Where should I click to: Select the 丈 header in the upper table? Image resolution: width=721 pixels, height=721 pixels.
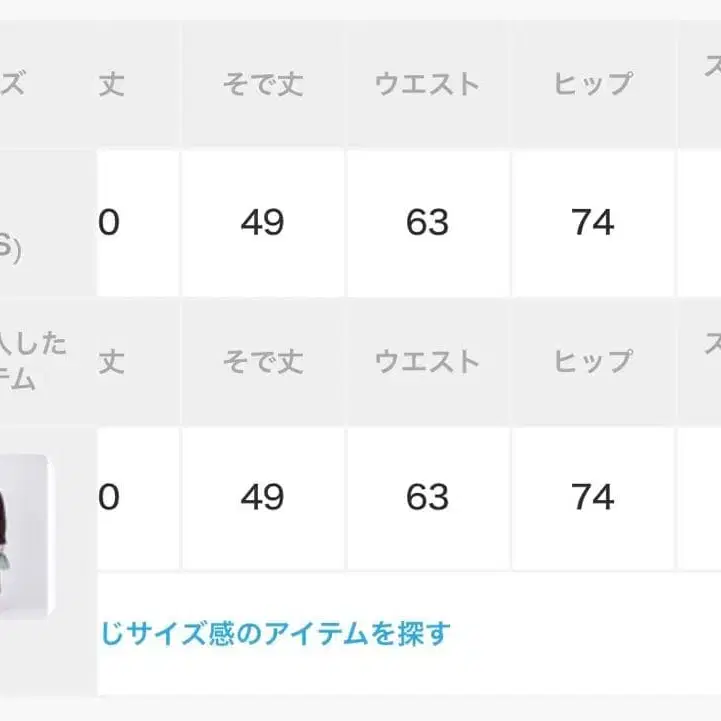pos(111,85)
